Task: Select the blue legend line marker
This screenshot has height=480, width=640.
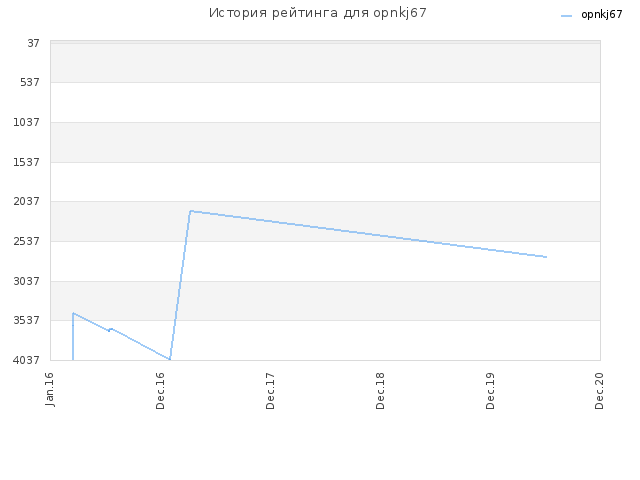Action: pyautogui.click(x=566, y=16)
